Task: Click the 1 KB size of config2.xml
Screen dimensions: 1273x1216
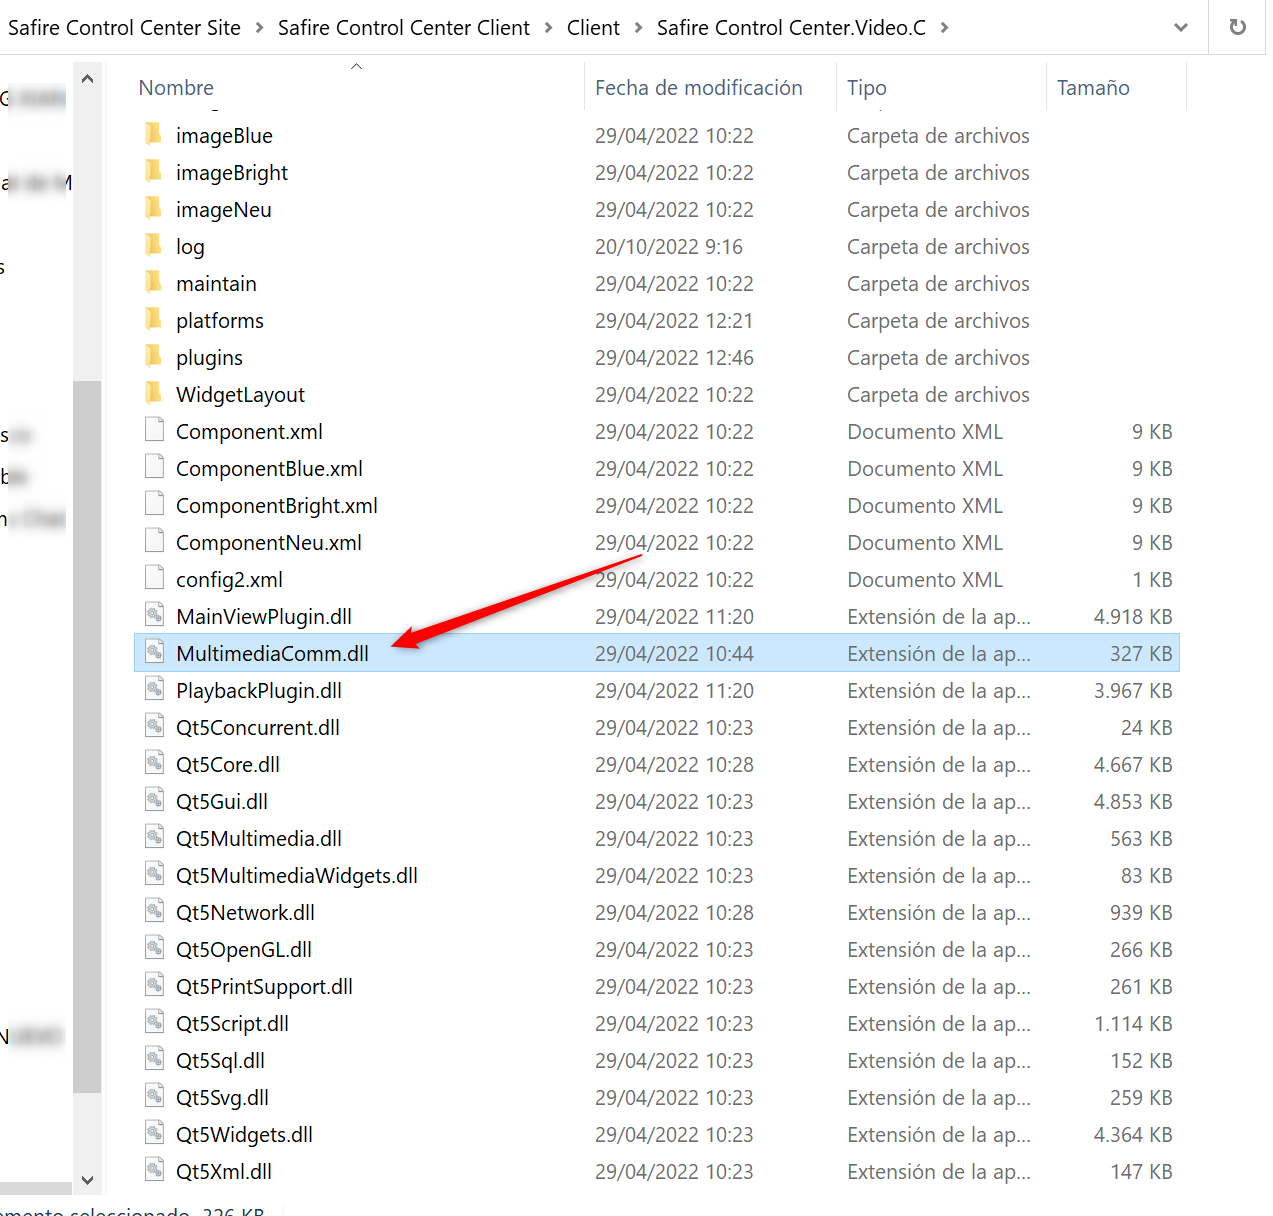Action: point(1152,580)
